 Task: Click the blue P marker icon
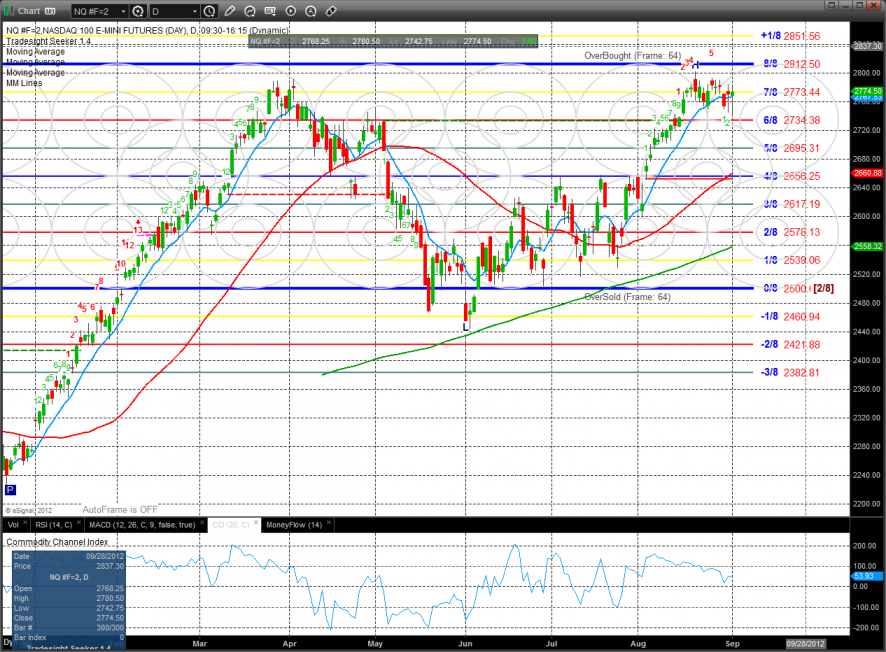click(10, 490)
